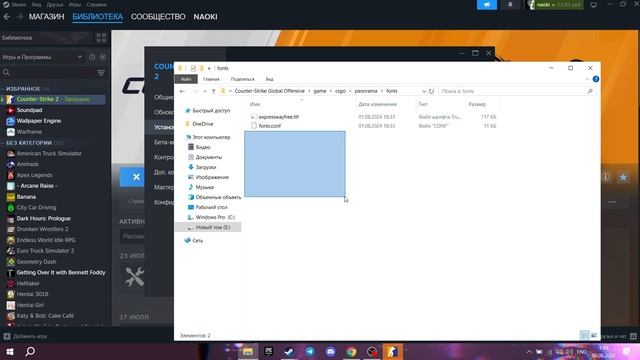Open Windows Pro (C:) drive in navigation pane

pos(215,217)
